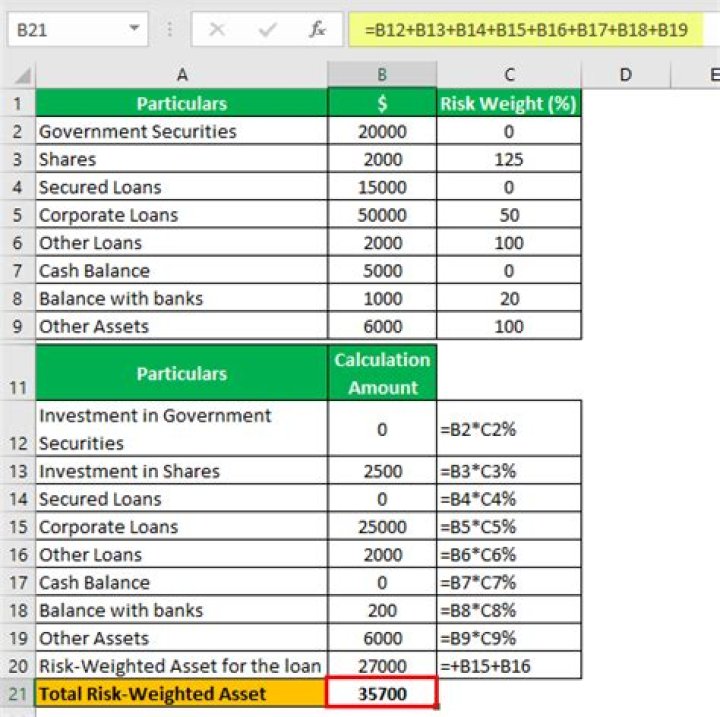Select column A header
The height and width of the screenshot is (717, 720).
pyautogui.click(x=182, y=74)
